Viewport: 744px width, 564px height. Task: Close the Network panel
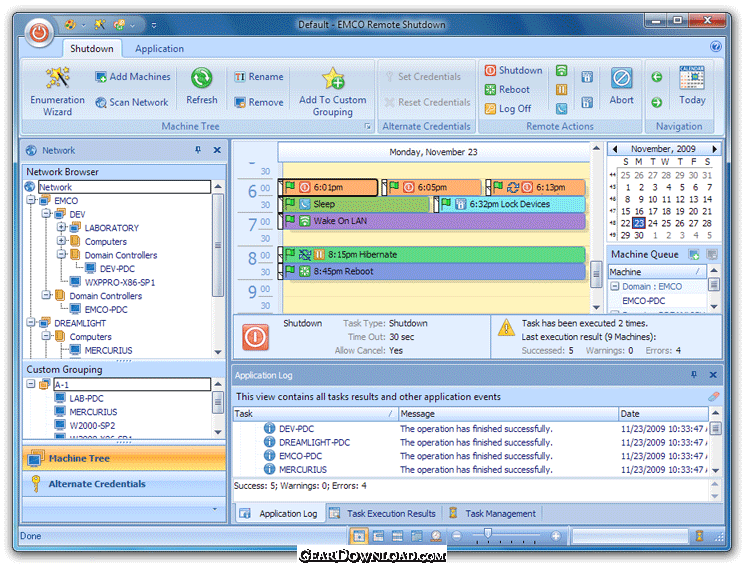click(x=217, y=150)
